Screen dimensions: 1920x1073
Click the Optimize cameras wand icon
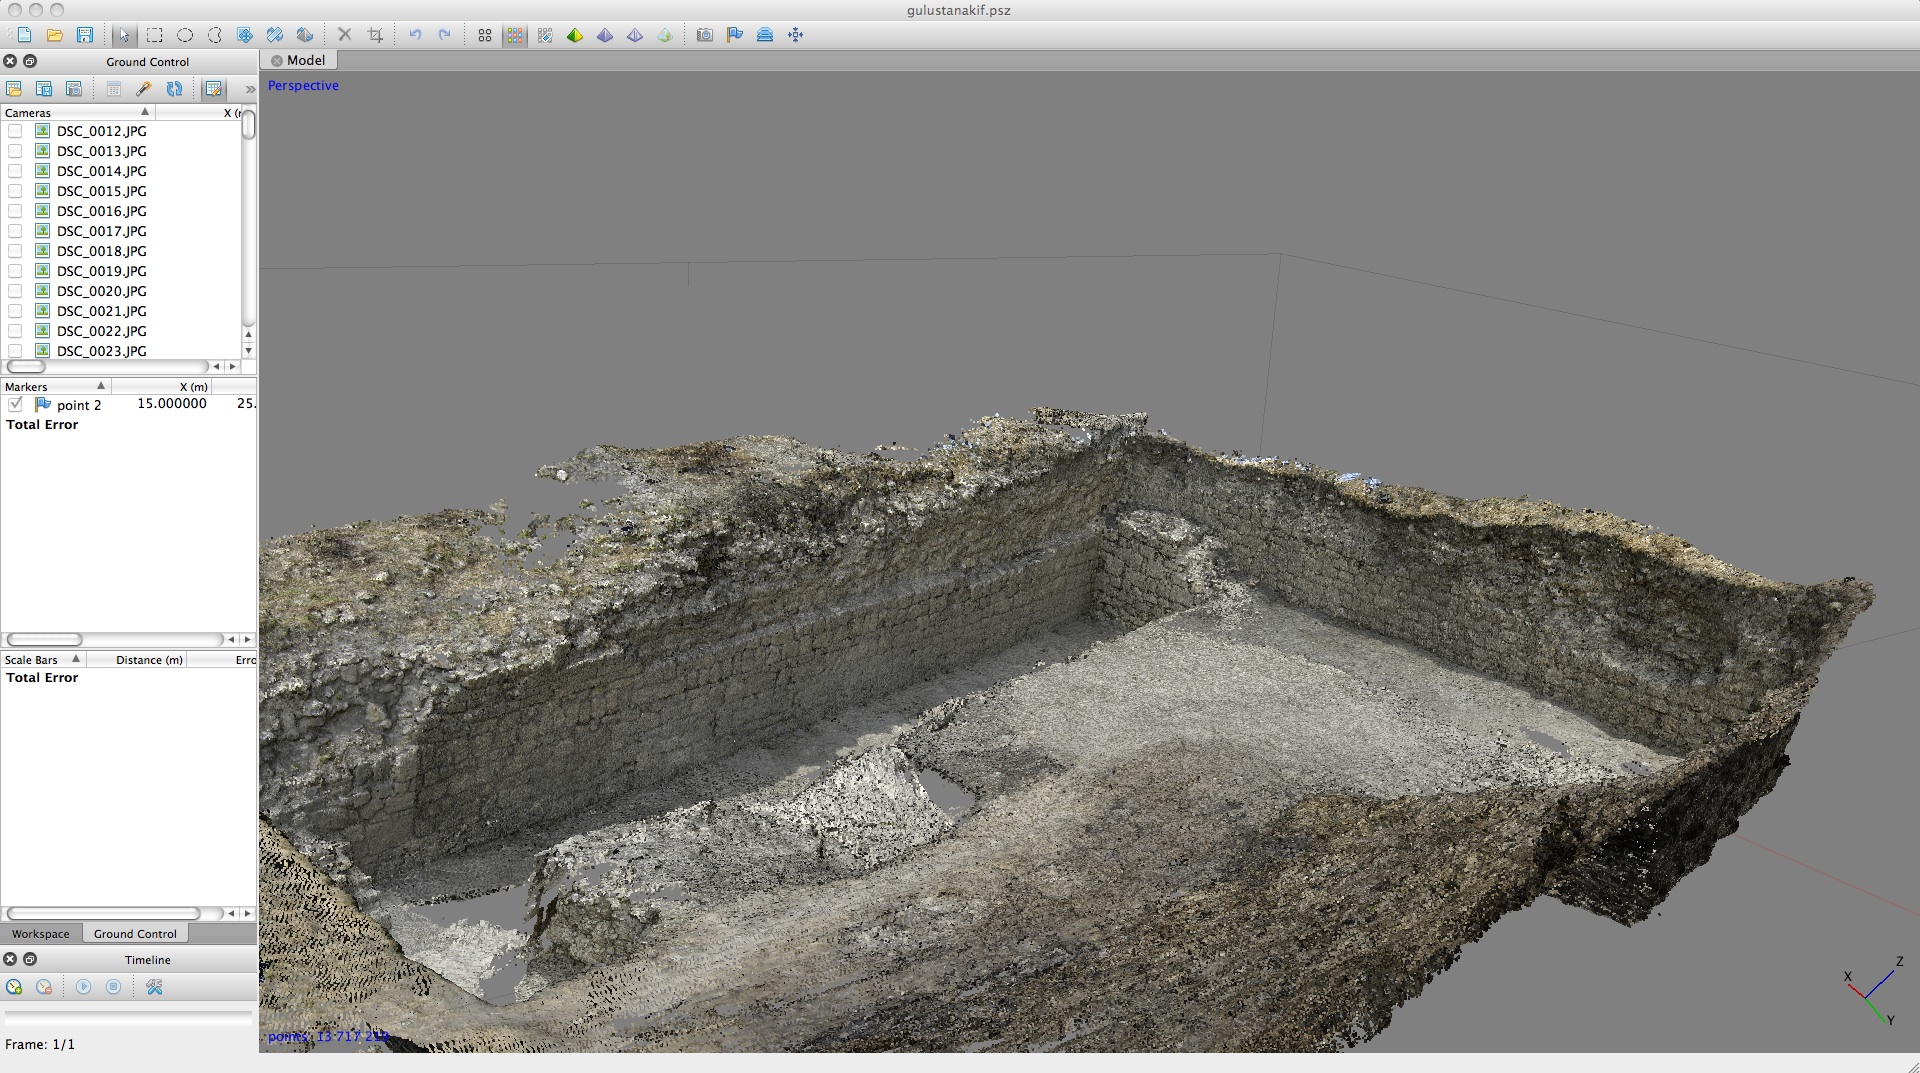tap(144, 89)
